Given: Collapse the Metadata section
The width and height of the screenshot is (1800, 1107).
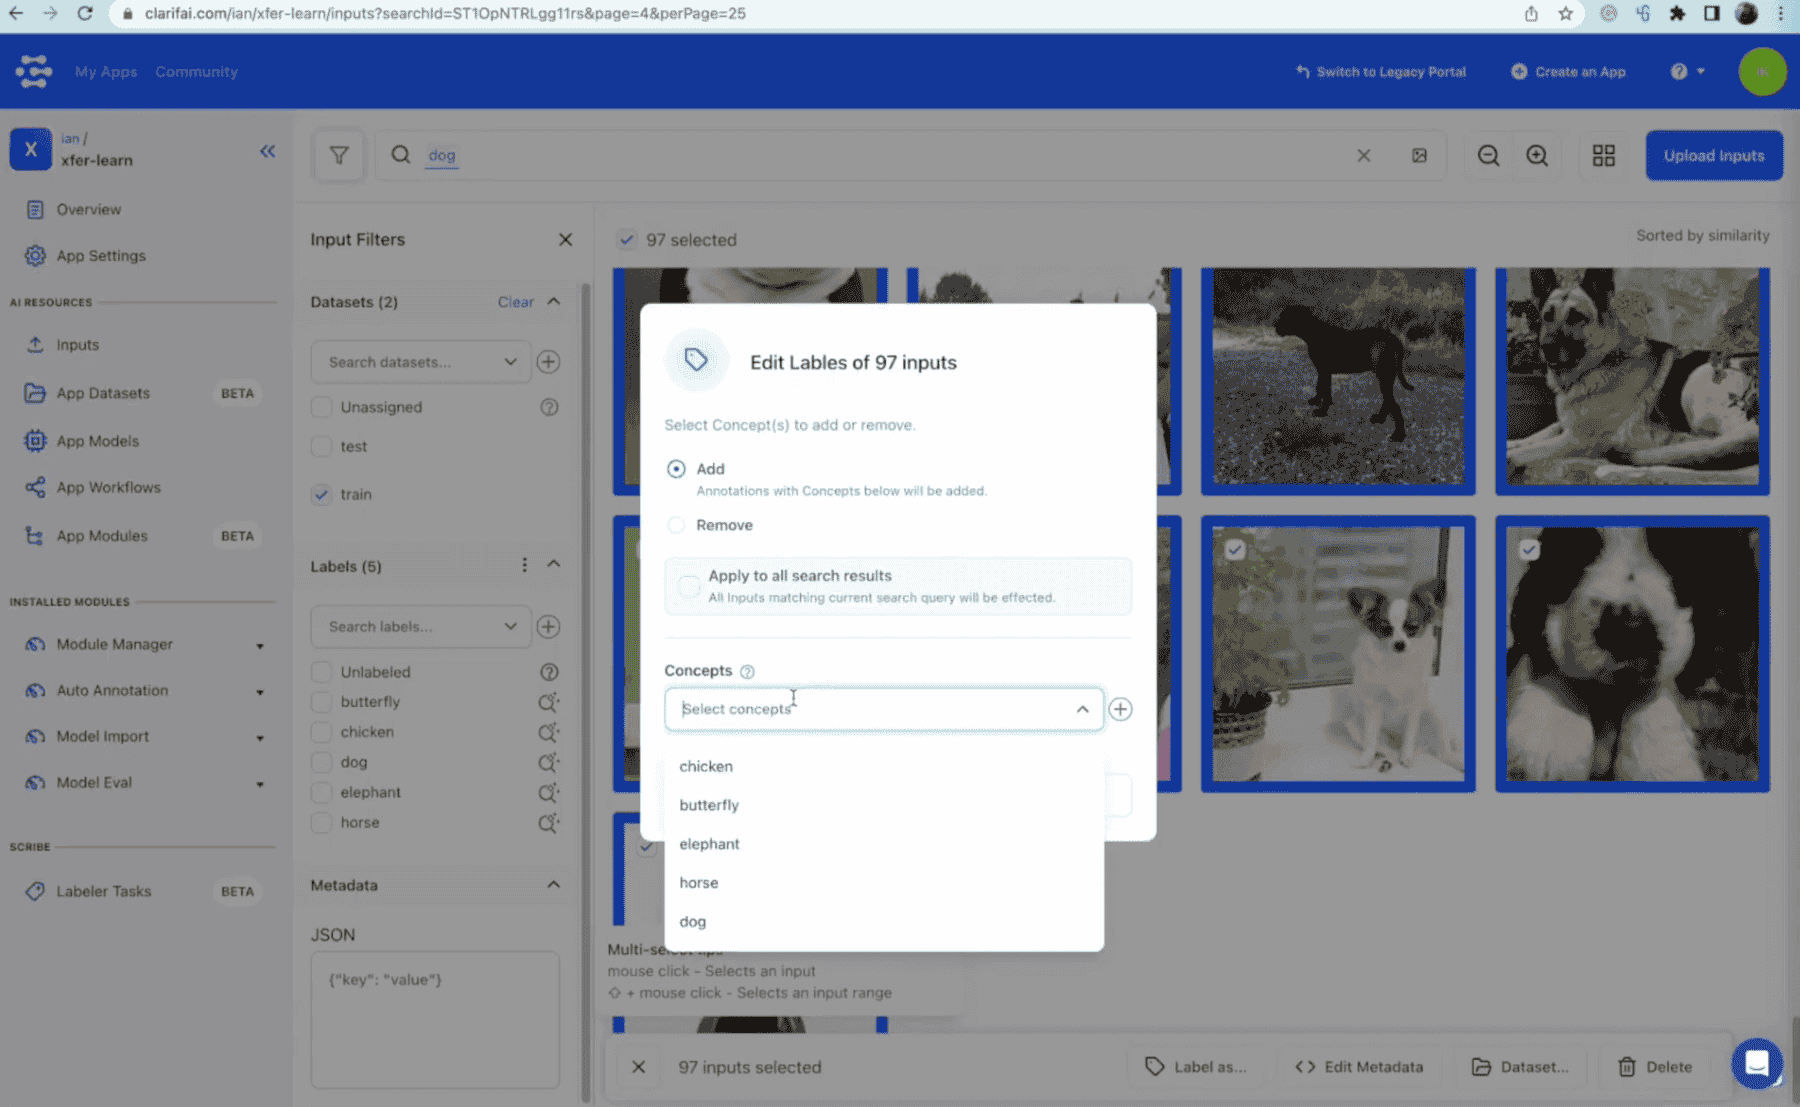Looking at the screenshot, I should [x=553, y=885].
